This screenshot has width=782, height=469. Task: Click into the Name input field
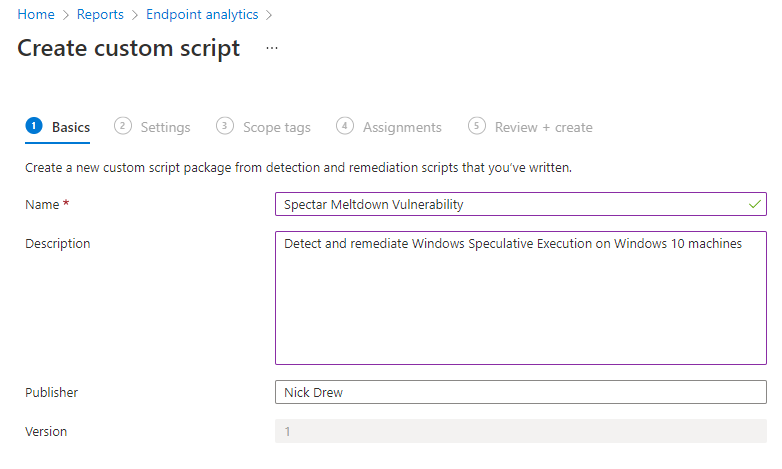coord(521,204)
